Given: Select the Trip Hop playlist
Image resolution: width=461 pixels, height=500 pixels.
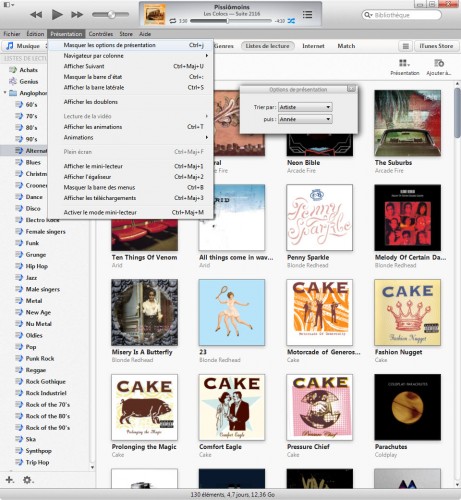Looking at the screenshot, I should (37, 462).
